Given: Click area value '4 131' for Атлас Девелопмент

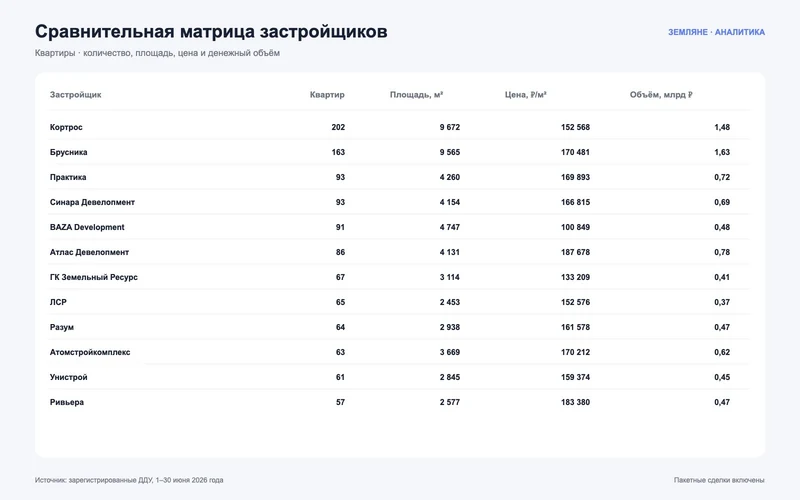Looking at the screenshot, I should tap(449, 252).
